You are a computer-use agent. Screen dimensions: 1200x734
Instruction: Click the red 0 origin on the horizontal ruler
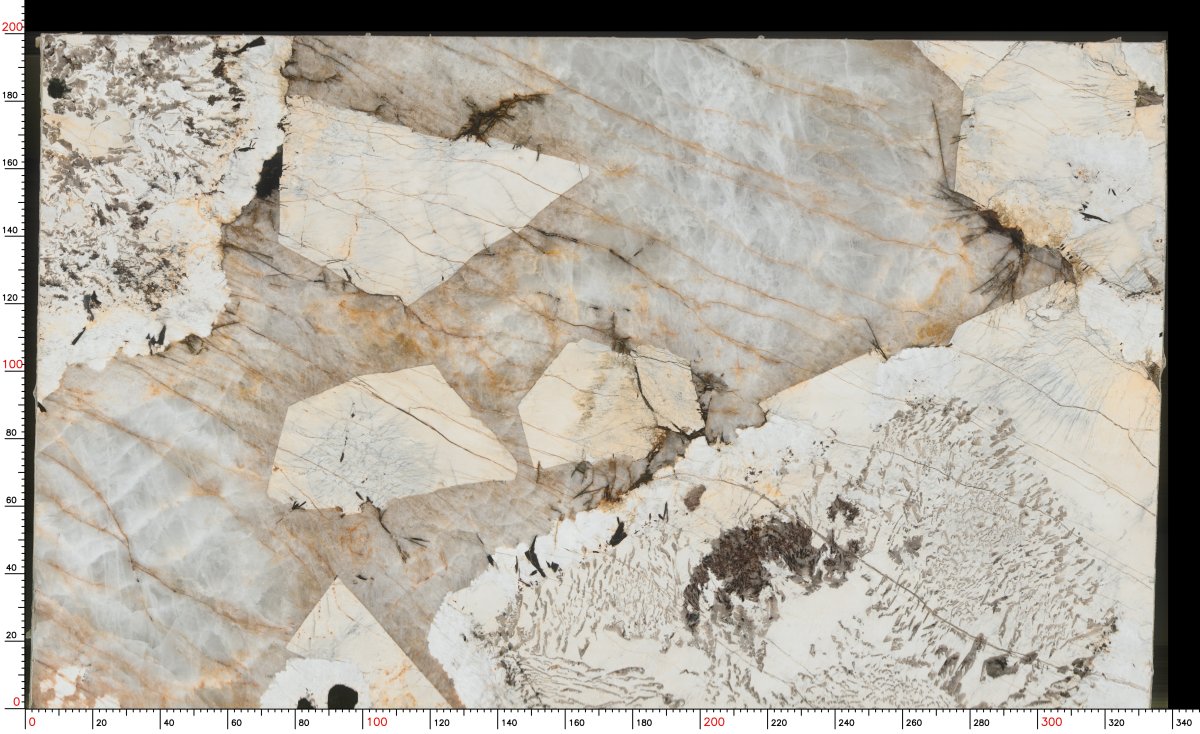[32, 722]
